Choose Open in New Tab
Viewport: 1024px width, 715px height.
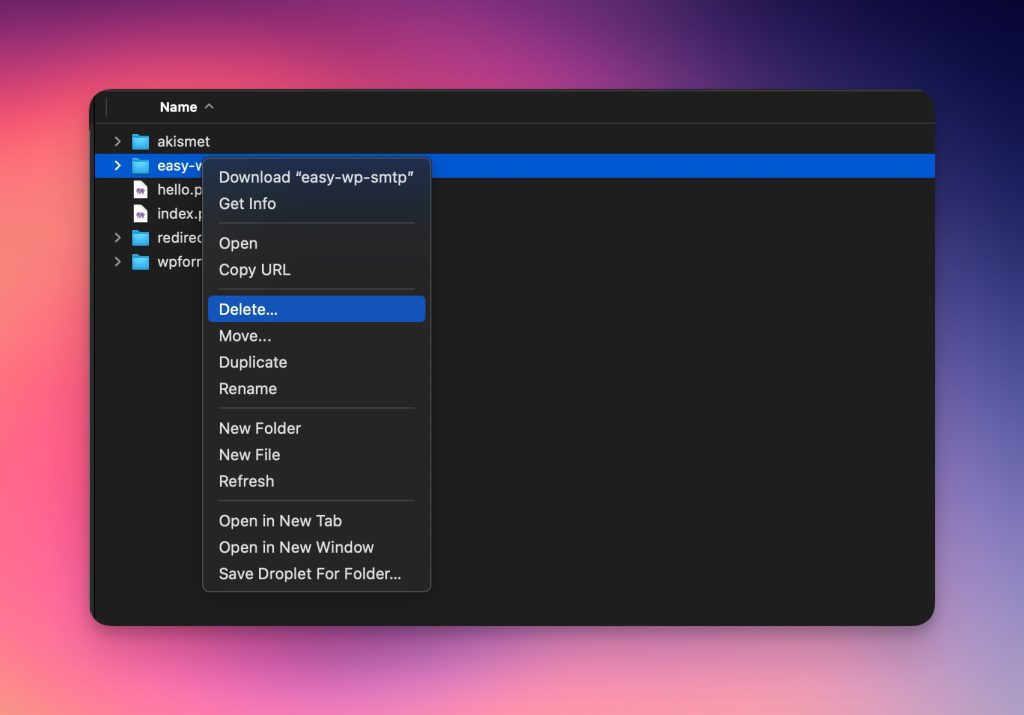(280, 521)
